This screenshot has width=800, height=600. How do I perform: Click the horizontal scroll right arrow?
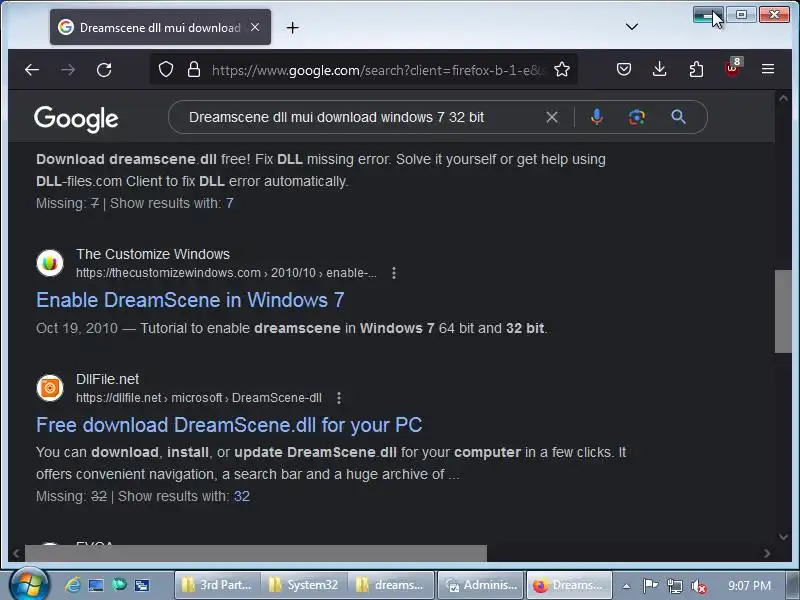tap(766, 553)
